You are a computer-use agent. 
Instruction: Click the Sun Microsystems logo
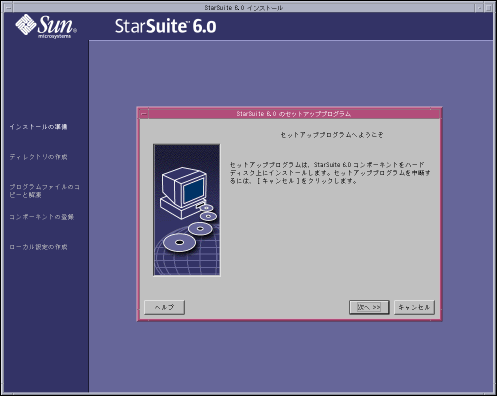click(x=46, y=26)
